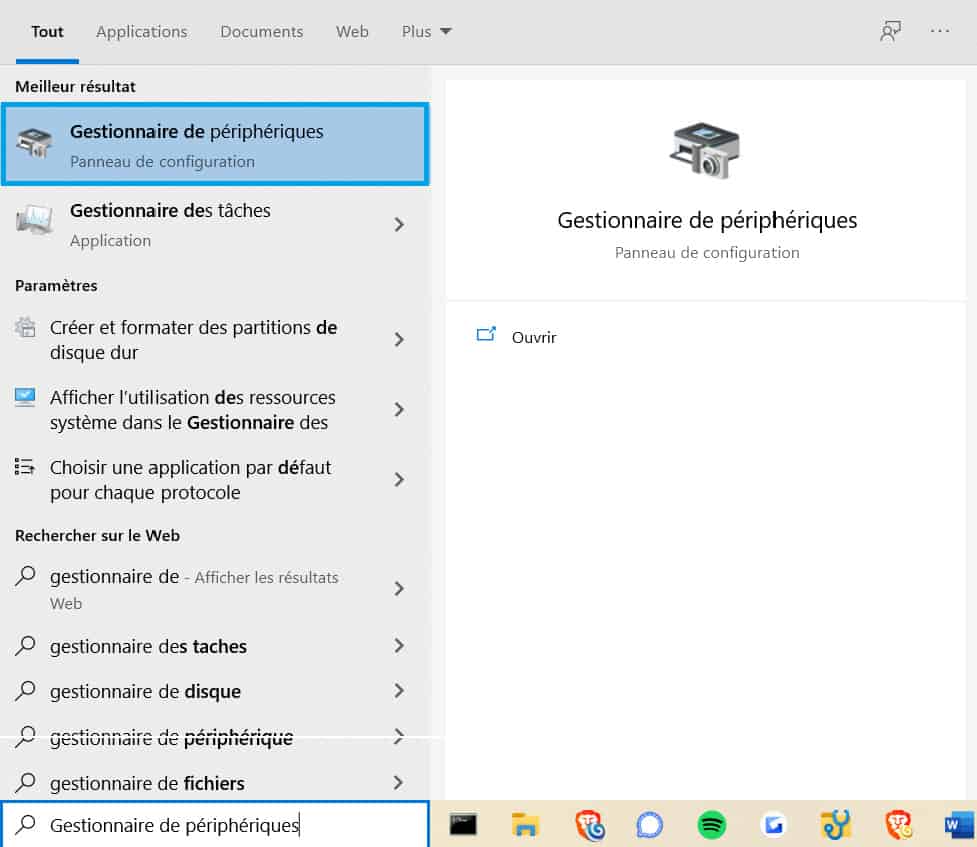Screen dimensions: 977x847
Task: Open the blue arrow app taskbar icon
Action: (x=773, y=825)
